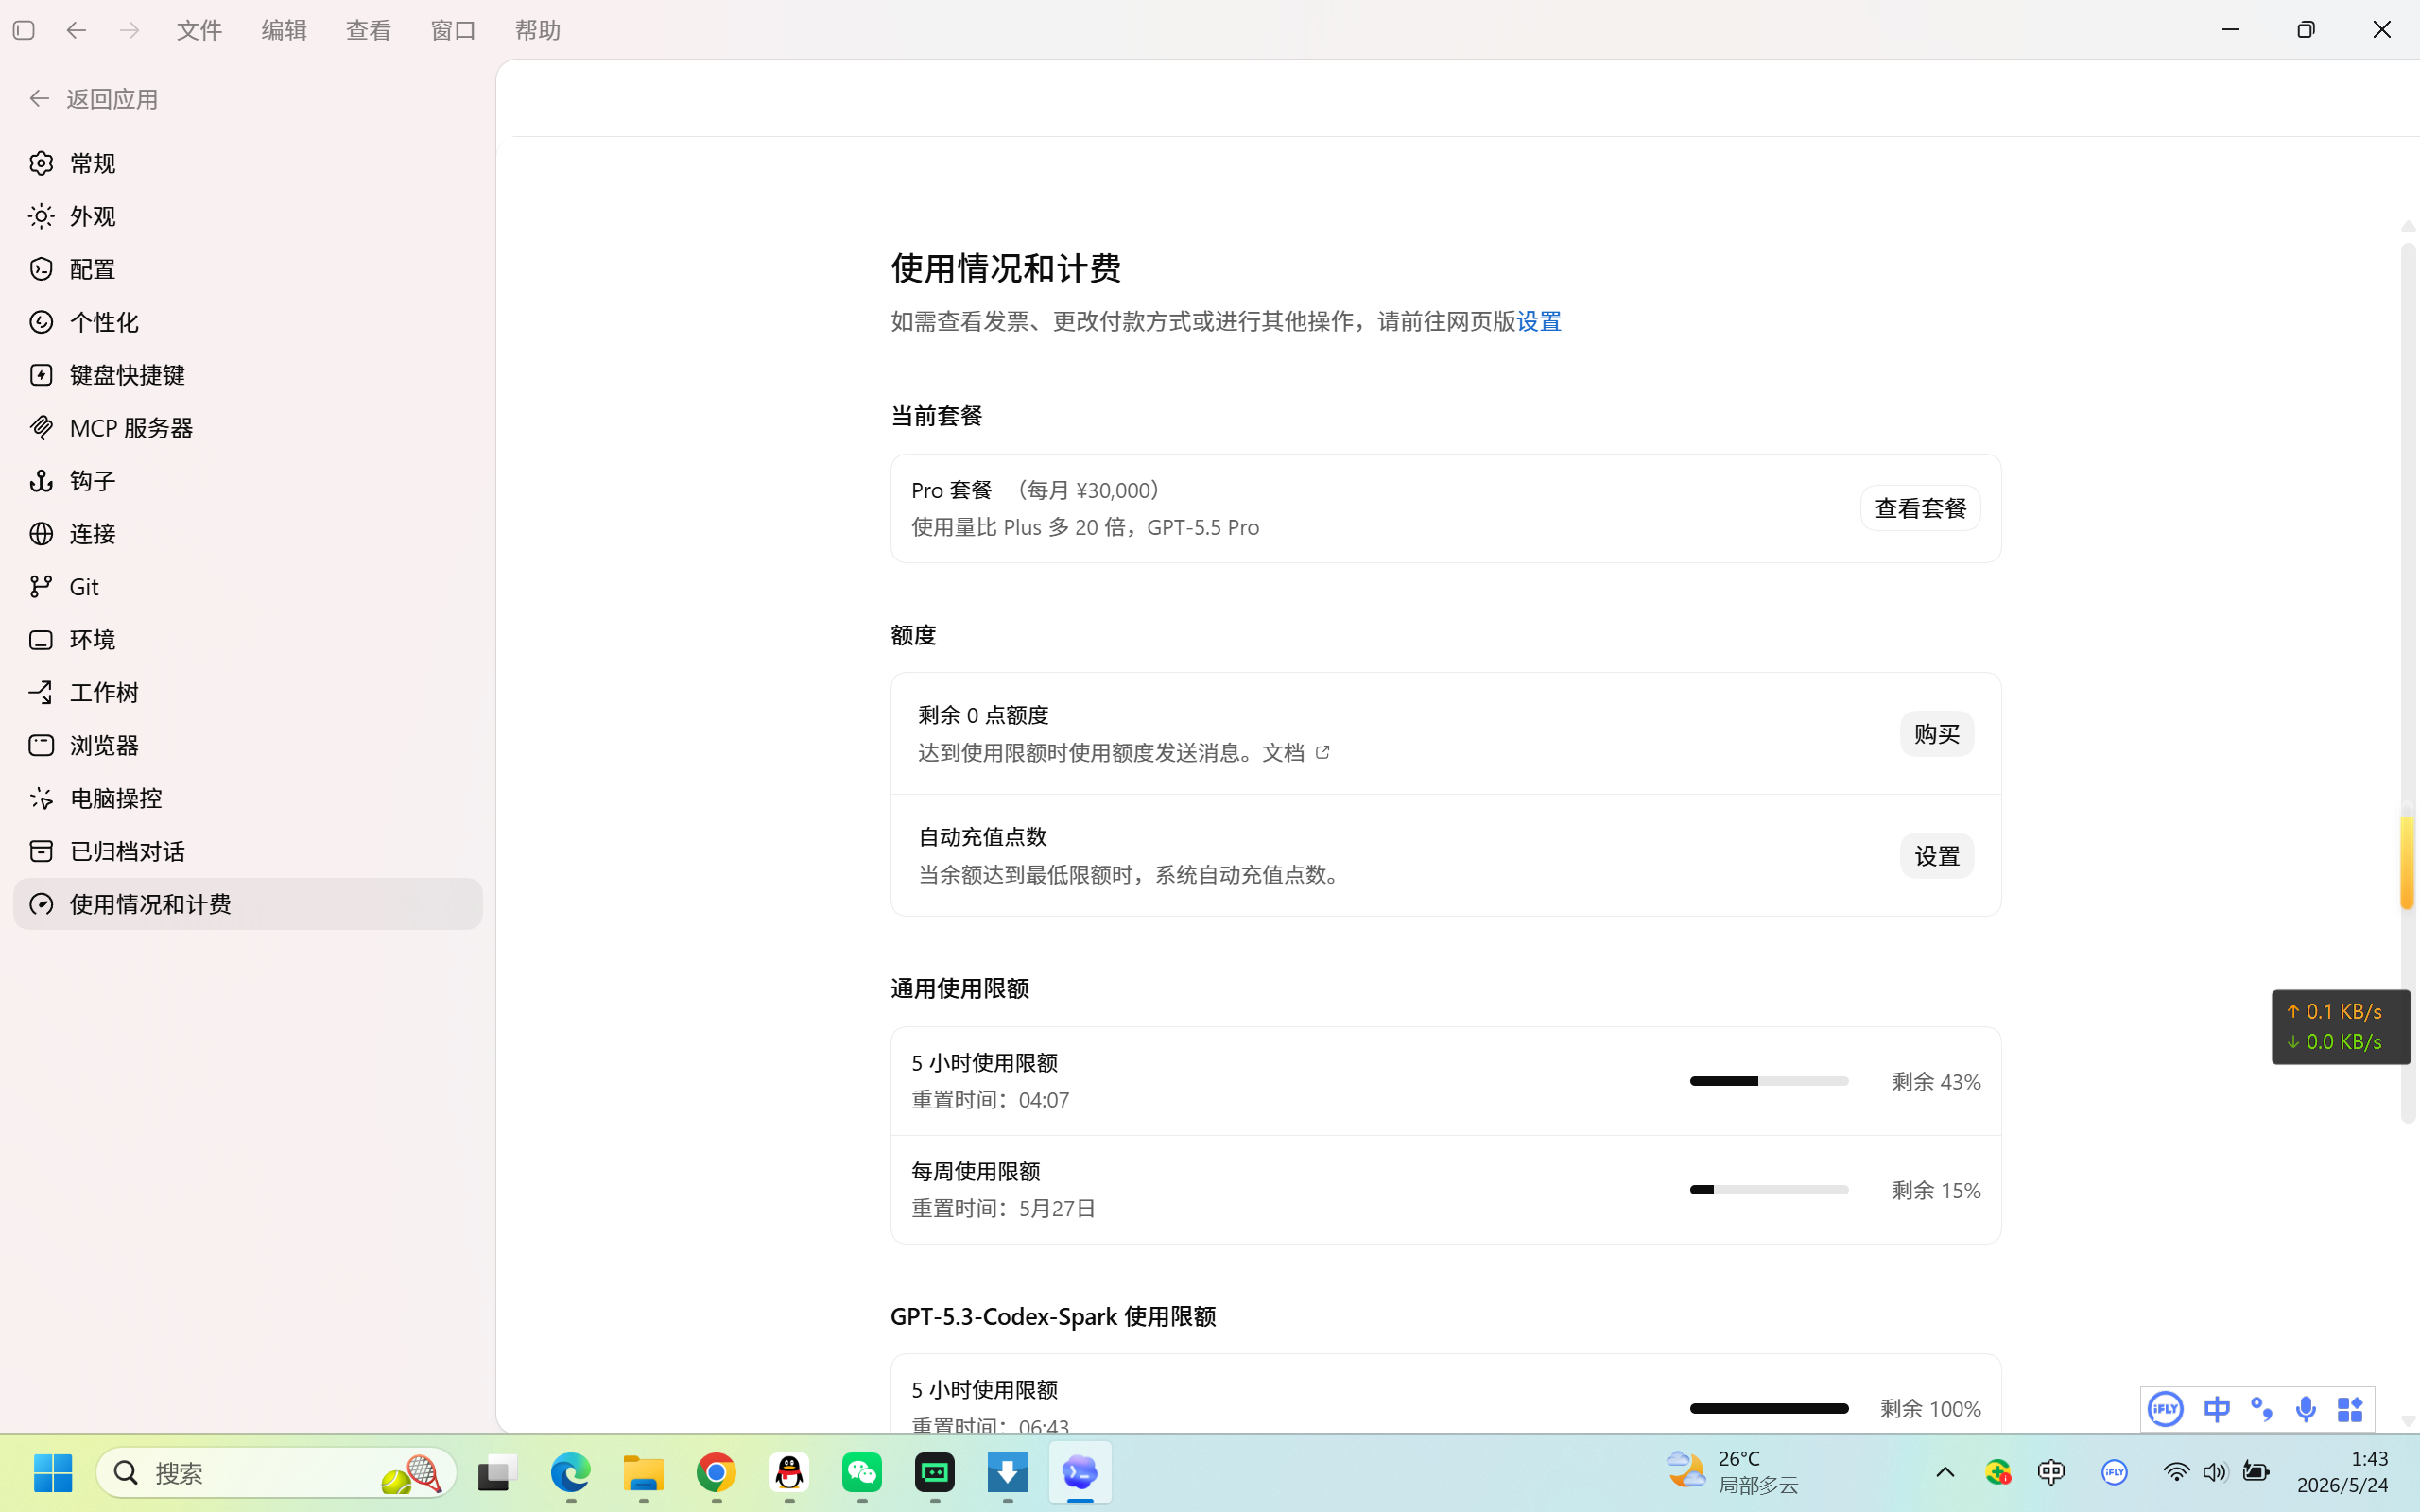Select the 键盘快捷键 icon

(x=41, y=375)
